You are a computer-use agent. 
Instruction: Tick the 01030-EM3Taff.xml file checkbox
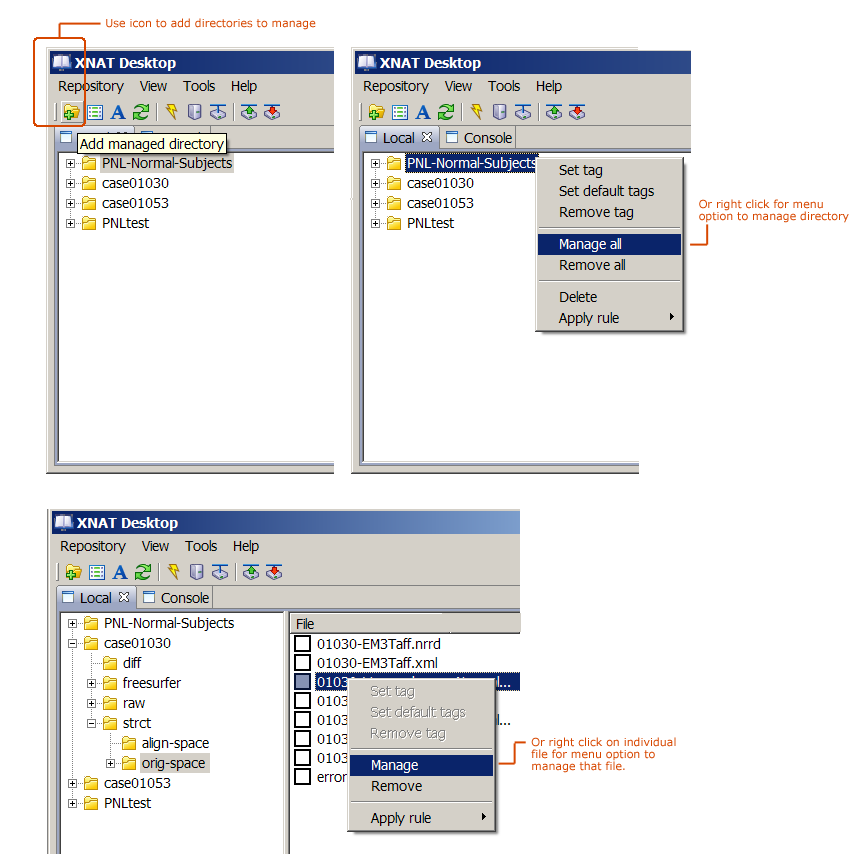click(303, 662)
